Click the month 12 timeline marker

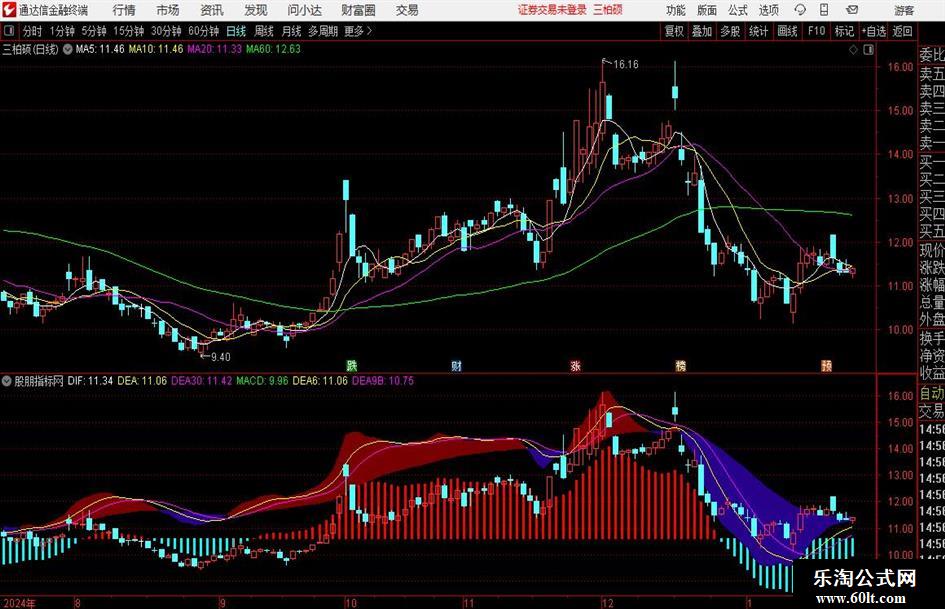click(x=607, y=602)
